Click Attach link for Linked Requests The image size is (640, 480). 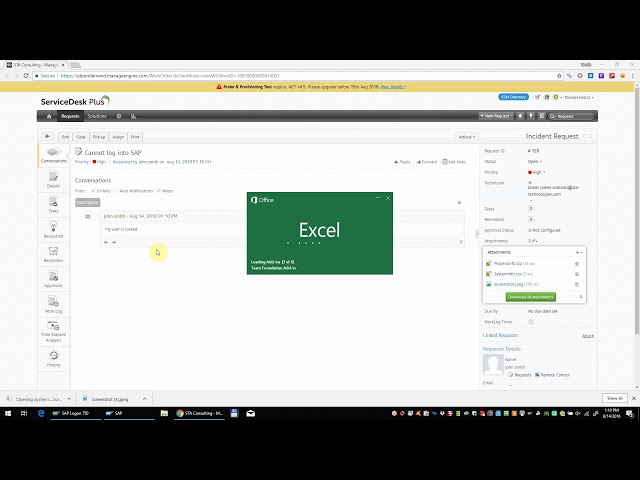coord(588,336)
